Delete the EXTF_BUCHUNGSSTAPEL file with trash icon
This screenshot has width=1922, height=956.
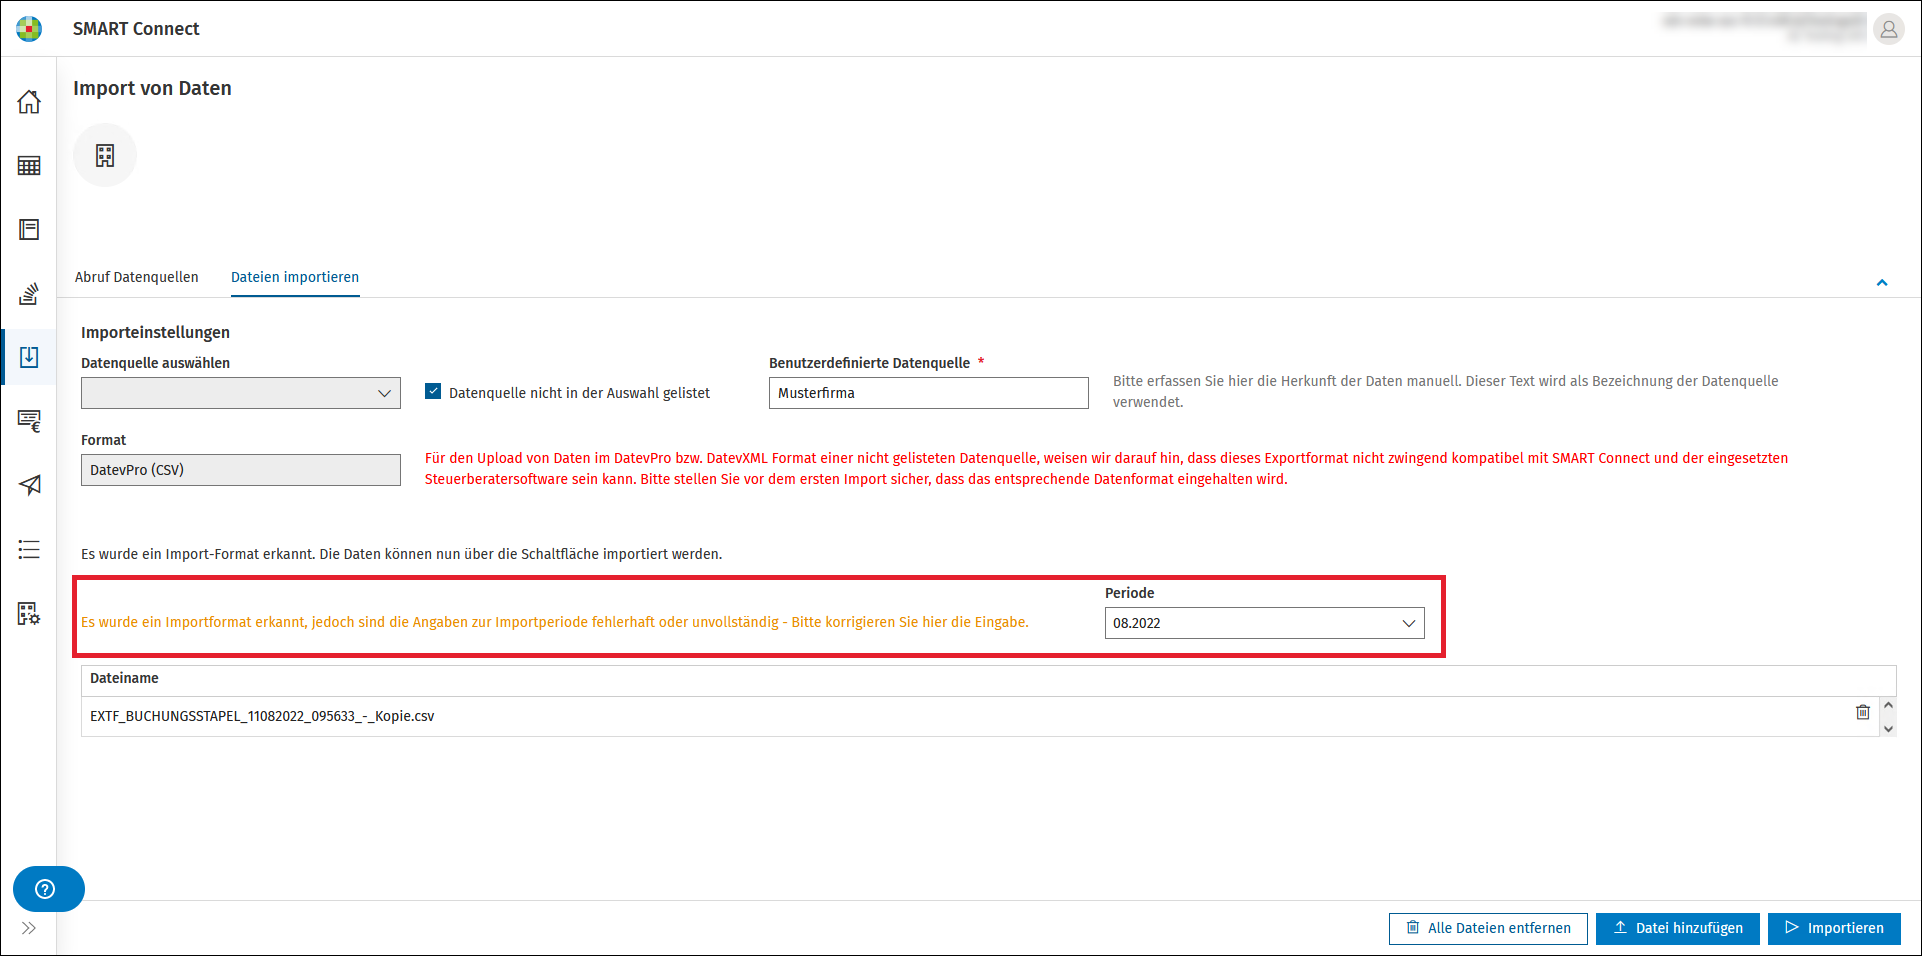pyautogui.click(x=1863, y=712)
